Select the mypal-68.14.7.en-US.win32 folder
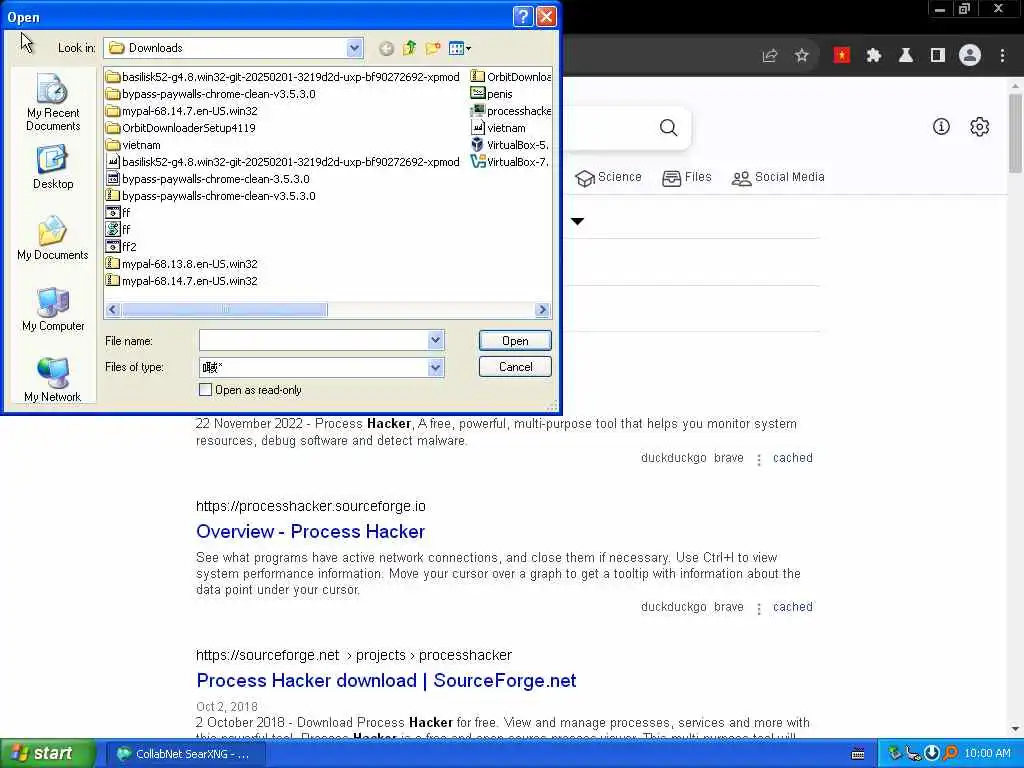The height and width of the screenshot is (768, 1024). point(182,111)
